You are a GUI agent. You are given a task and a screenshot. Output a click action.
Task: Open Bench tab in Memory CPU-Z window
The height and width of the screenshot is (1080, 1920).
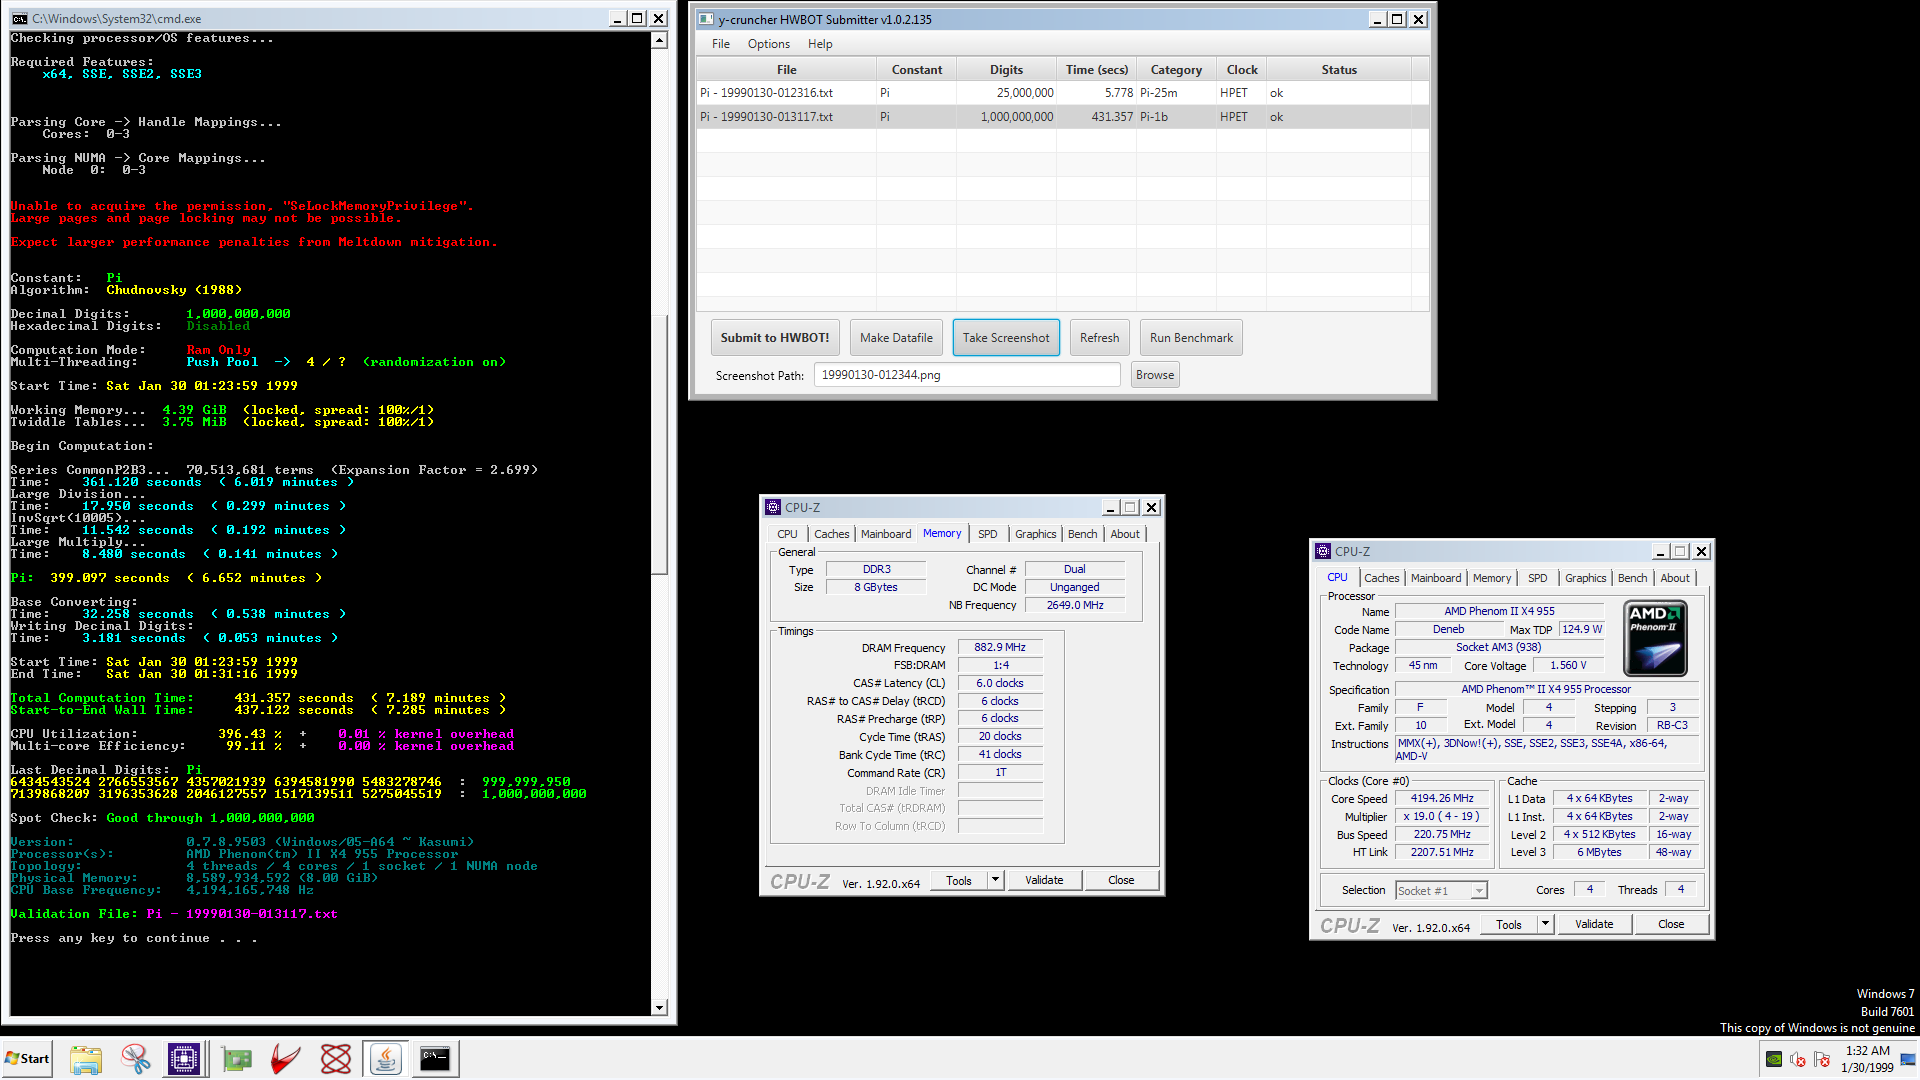pyautogui.click(x=1082, y=534)
